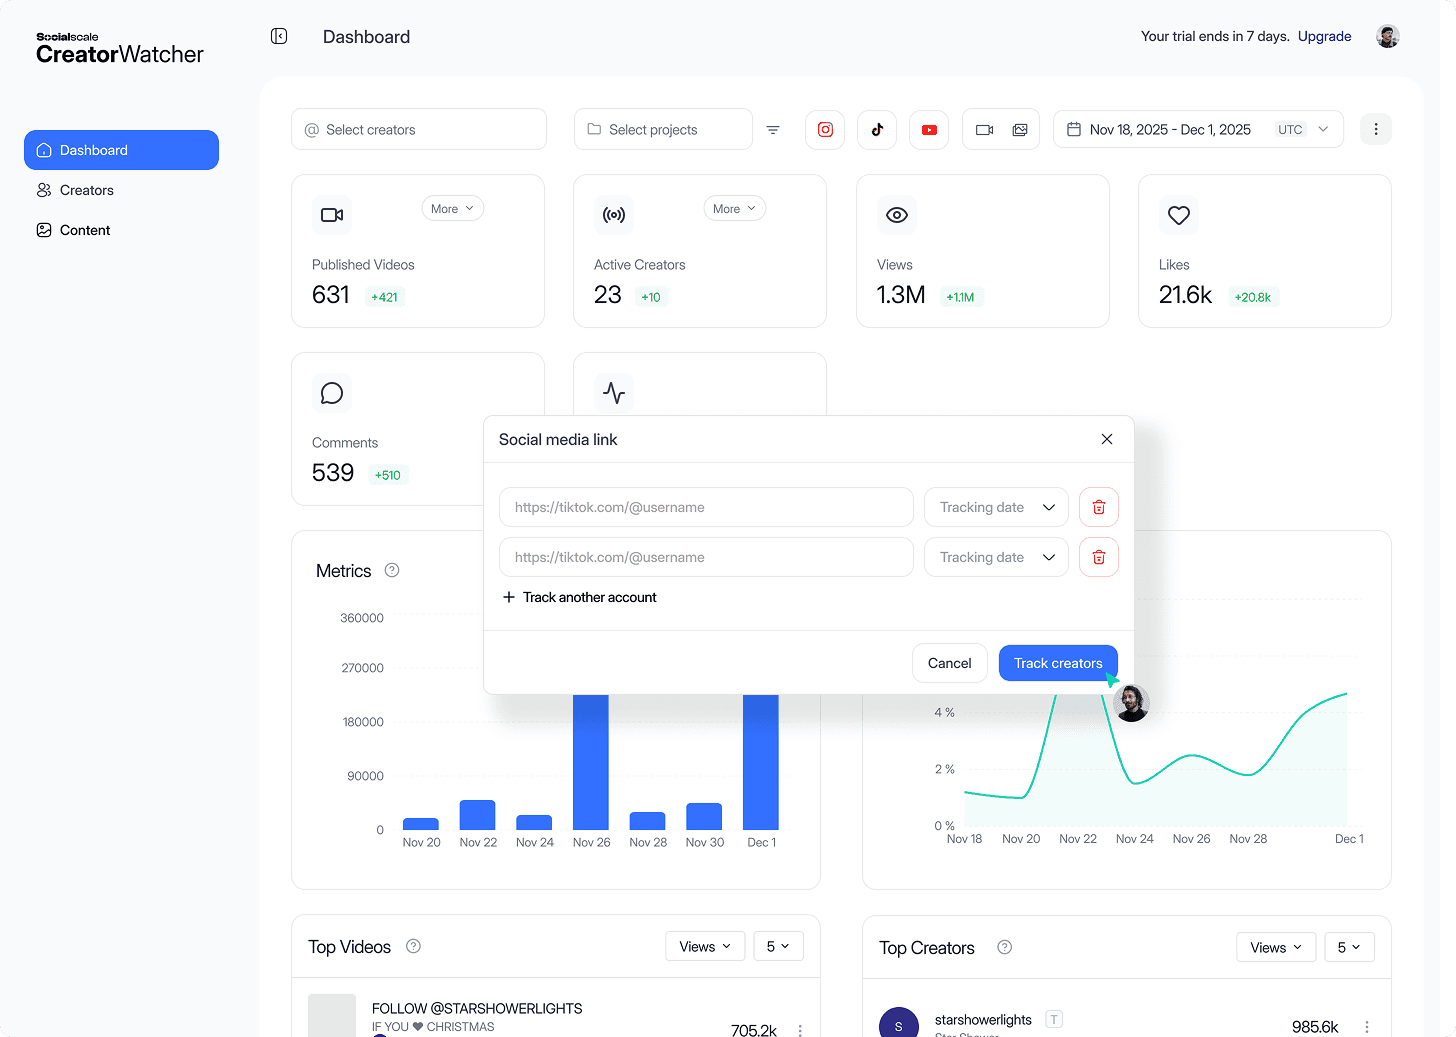Click the first TikTok URL input field
The width and height of the screenshot is (1456, 1037).
(x=706, y=507)
